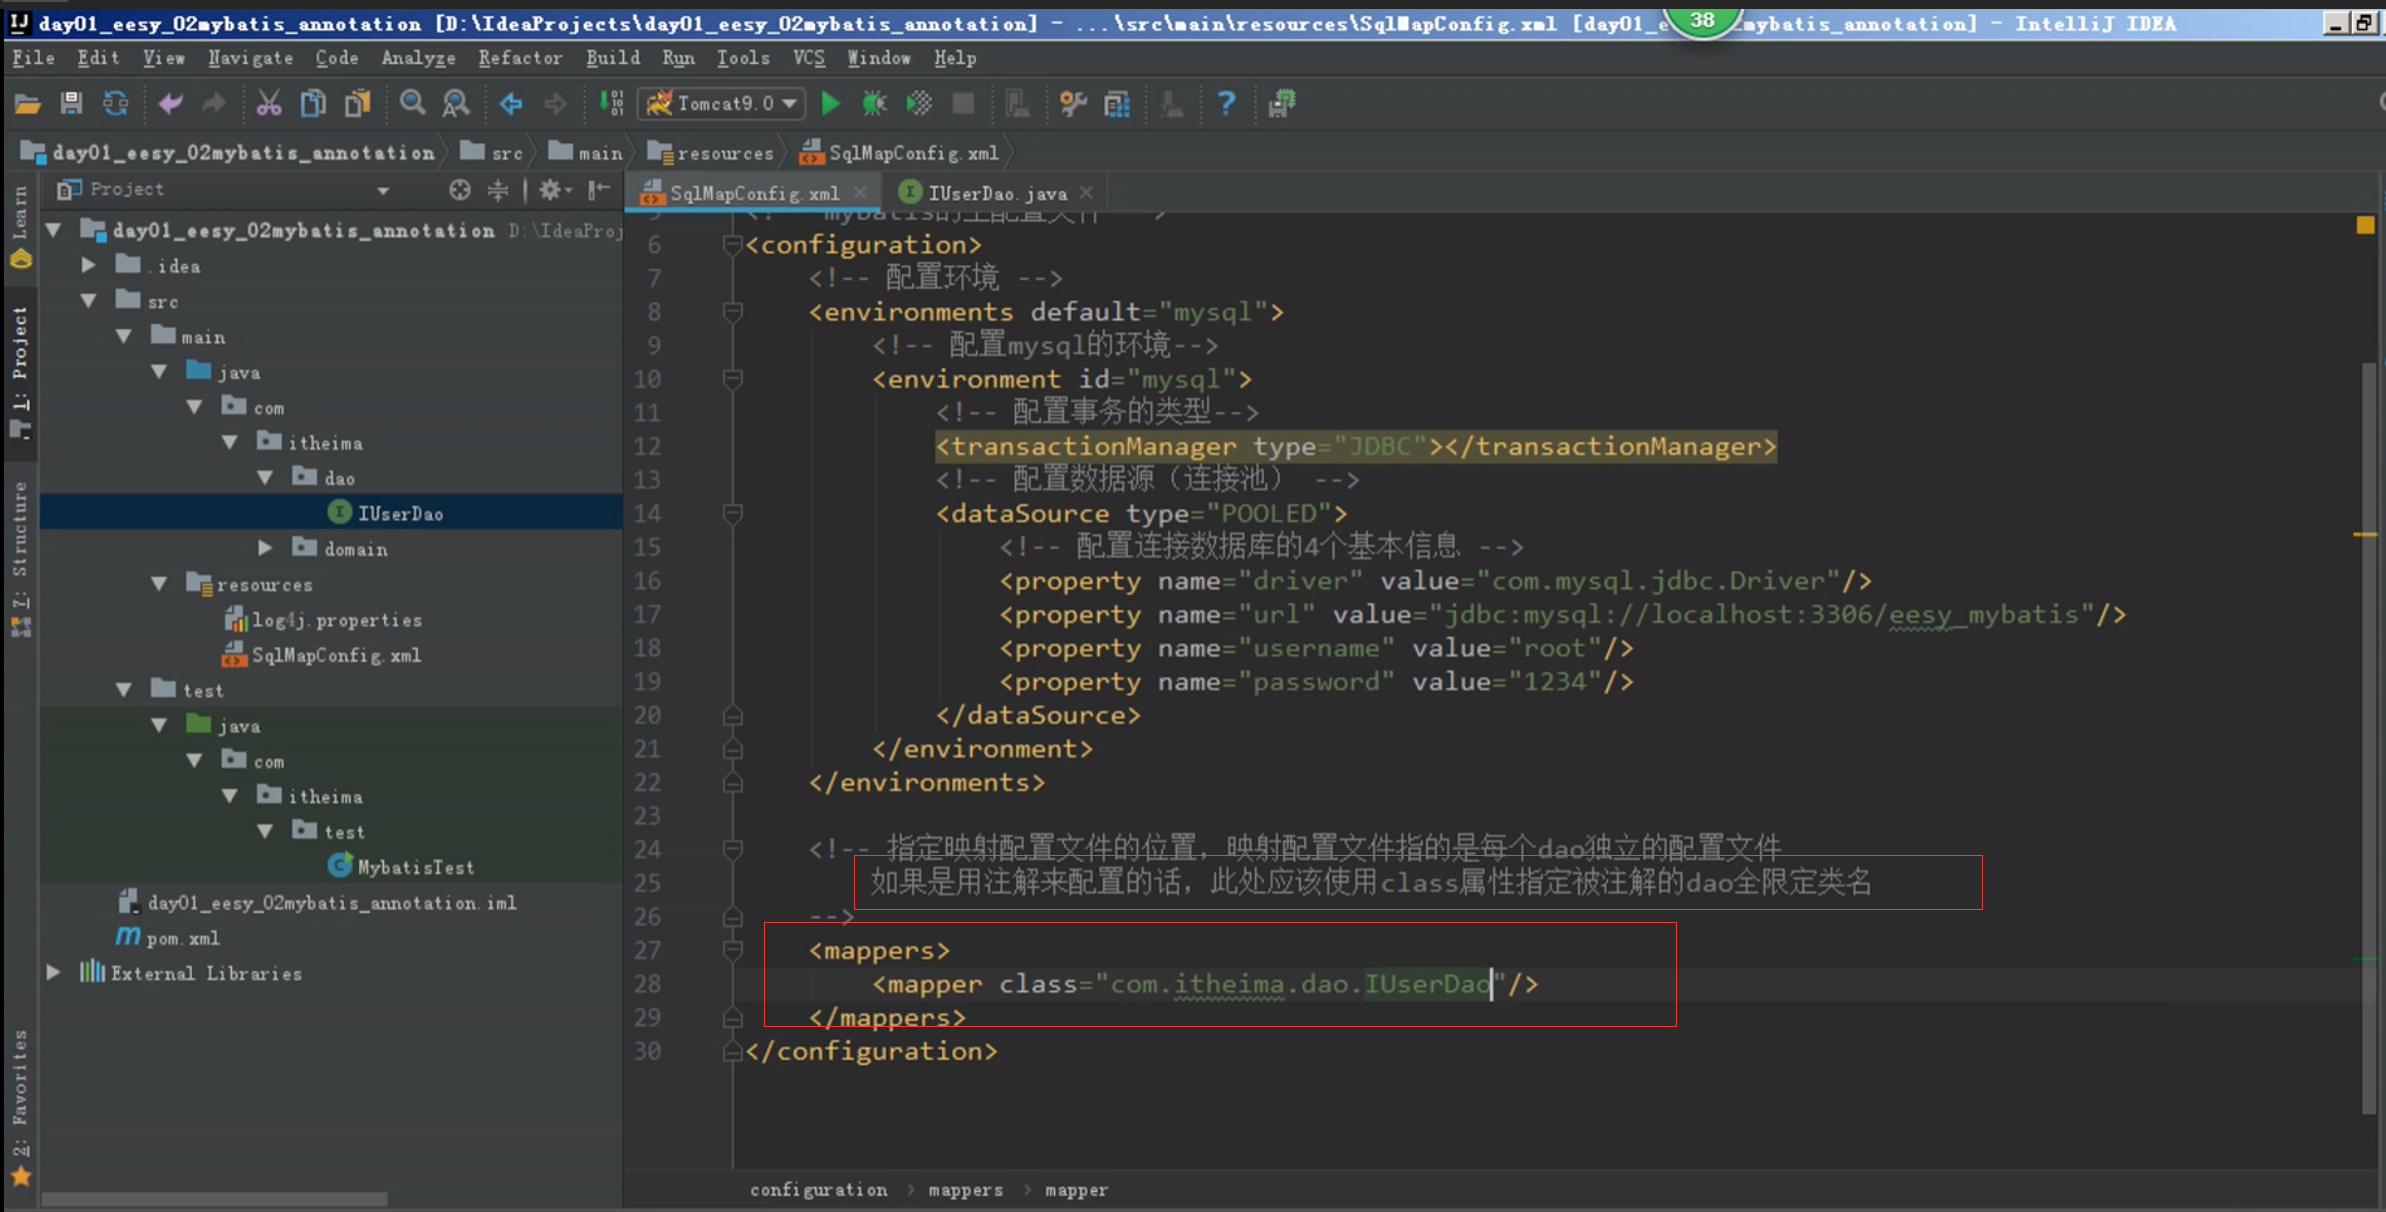Open Project Structure toolbar icon
Viewport: 2386px width, 1212px height.
pos(1117,103)
